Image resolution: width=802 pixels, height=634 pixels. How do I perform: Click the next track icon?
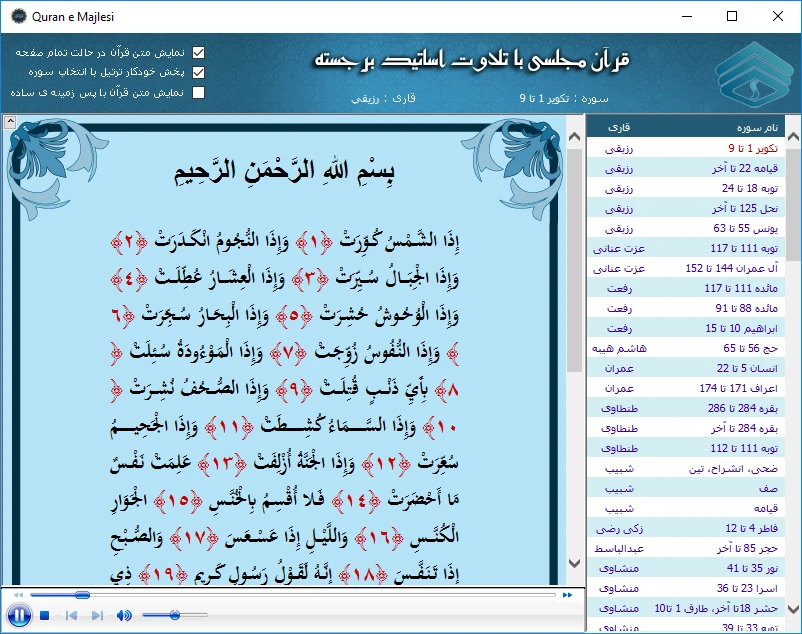[x=98, y=615]
